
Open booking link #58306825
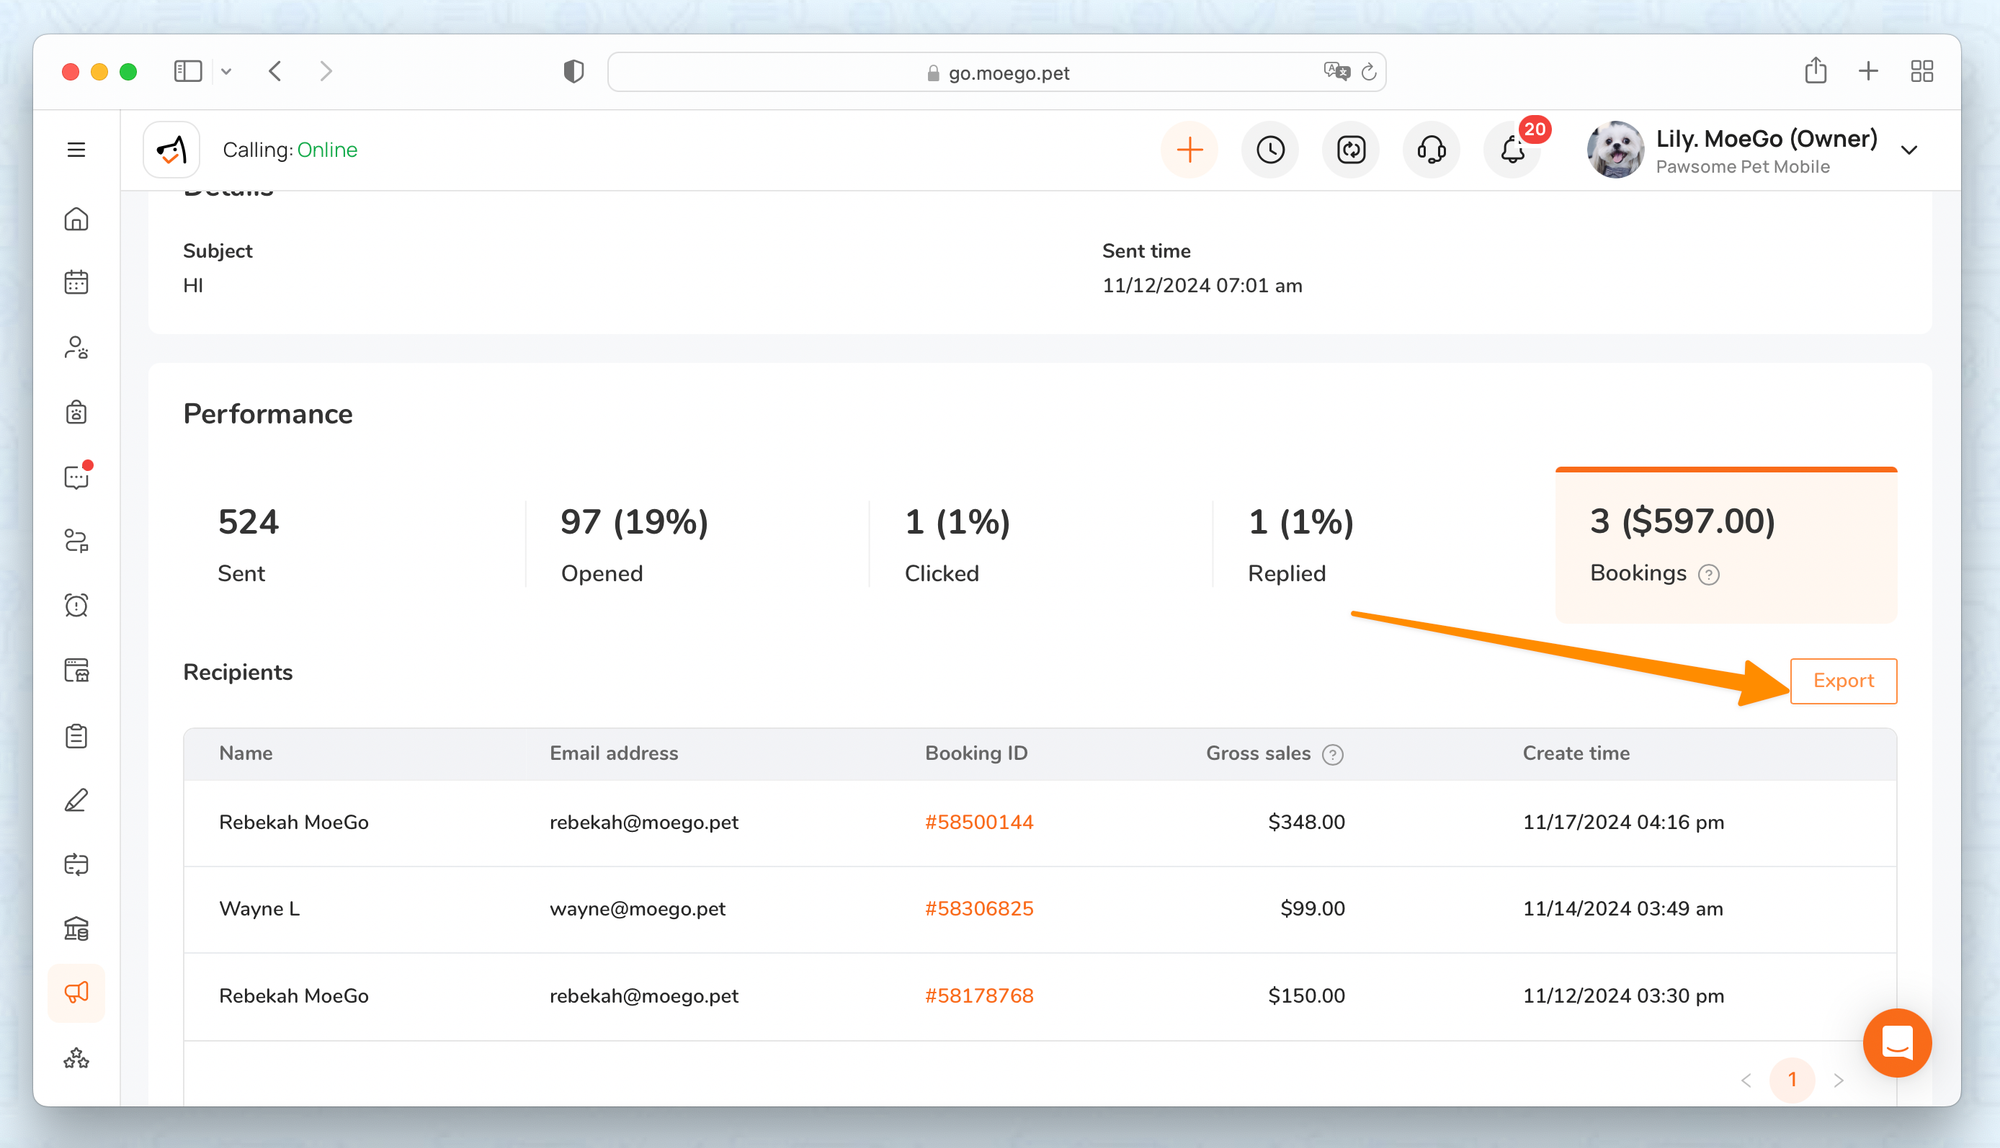[x=979, y=909]
